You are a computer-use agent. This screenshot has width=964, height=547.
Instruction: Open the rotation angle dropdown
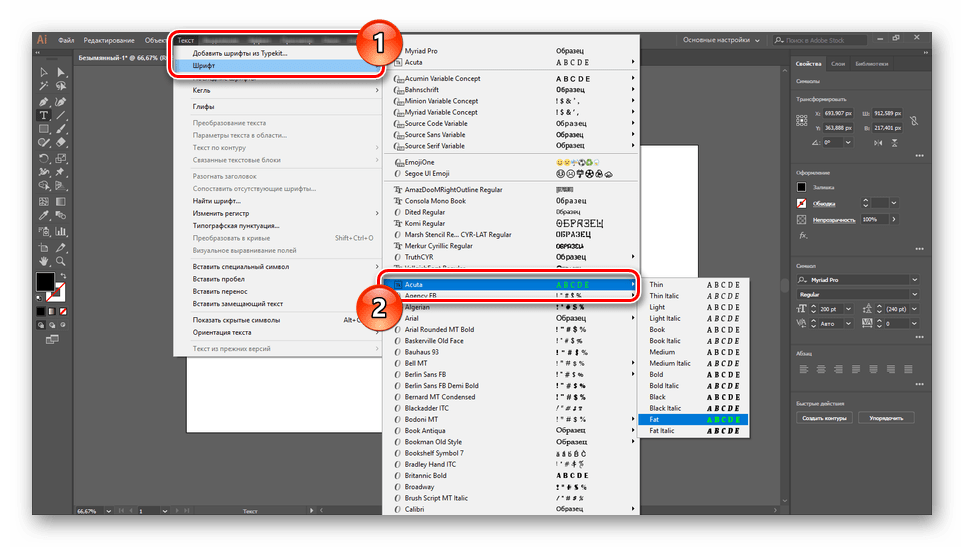point(848,143)
